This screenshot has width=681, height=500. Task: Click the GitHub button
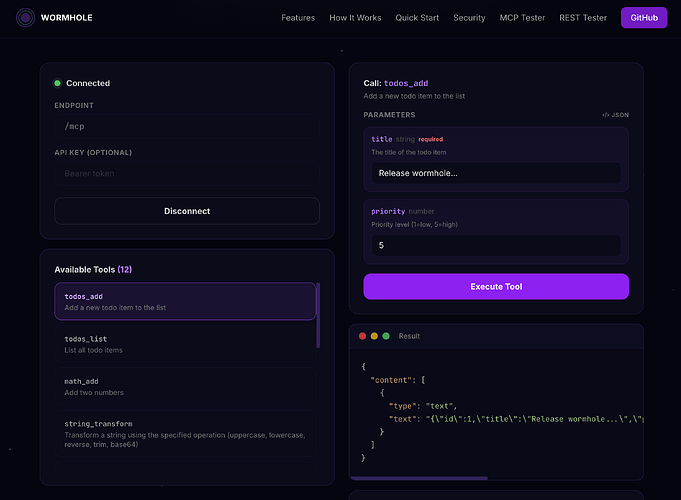[644, 18]
